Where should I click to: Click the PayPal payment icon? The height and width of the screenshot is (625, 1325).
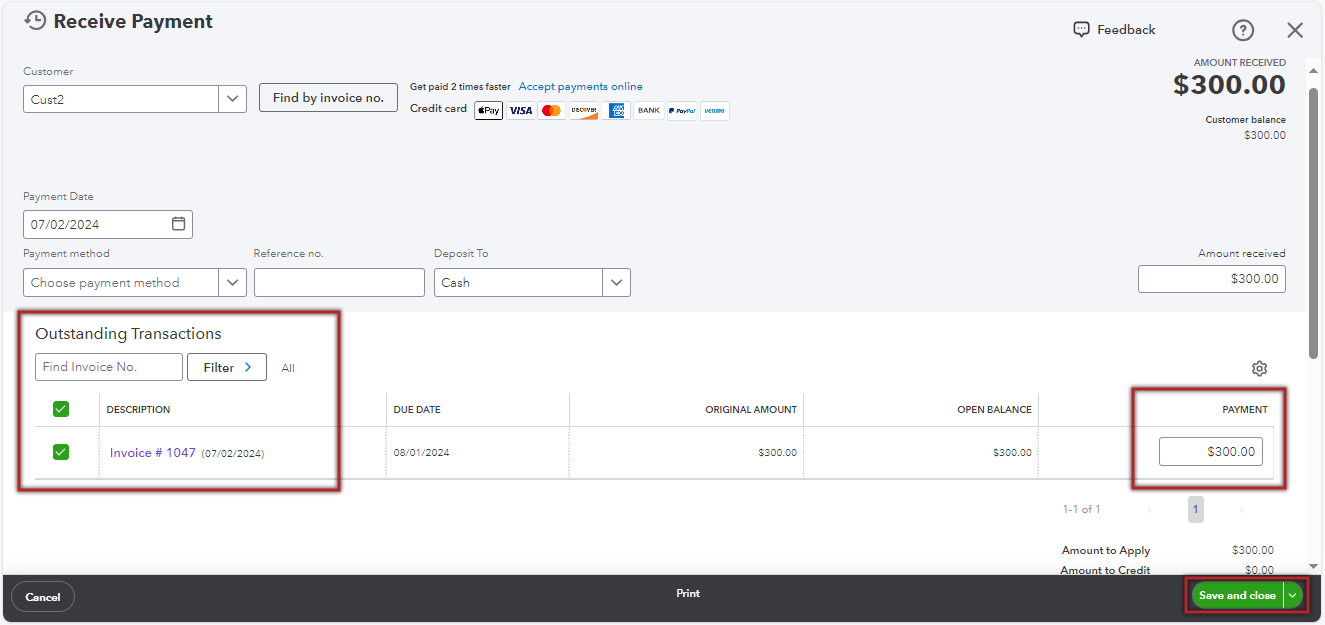[x=682, y=110]
